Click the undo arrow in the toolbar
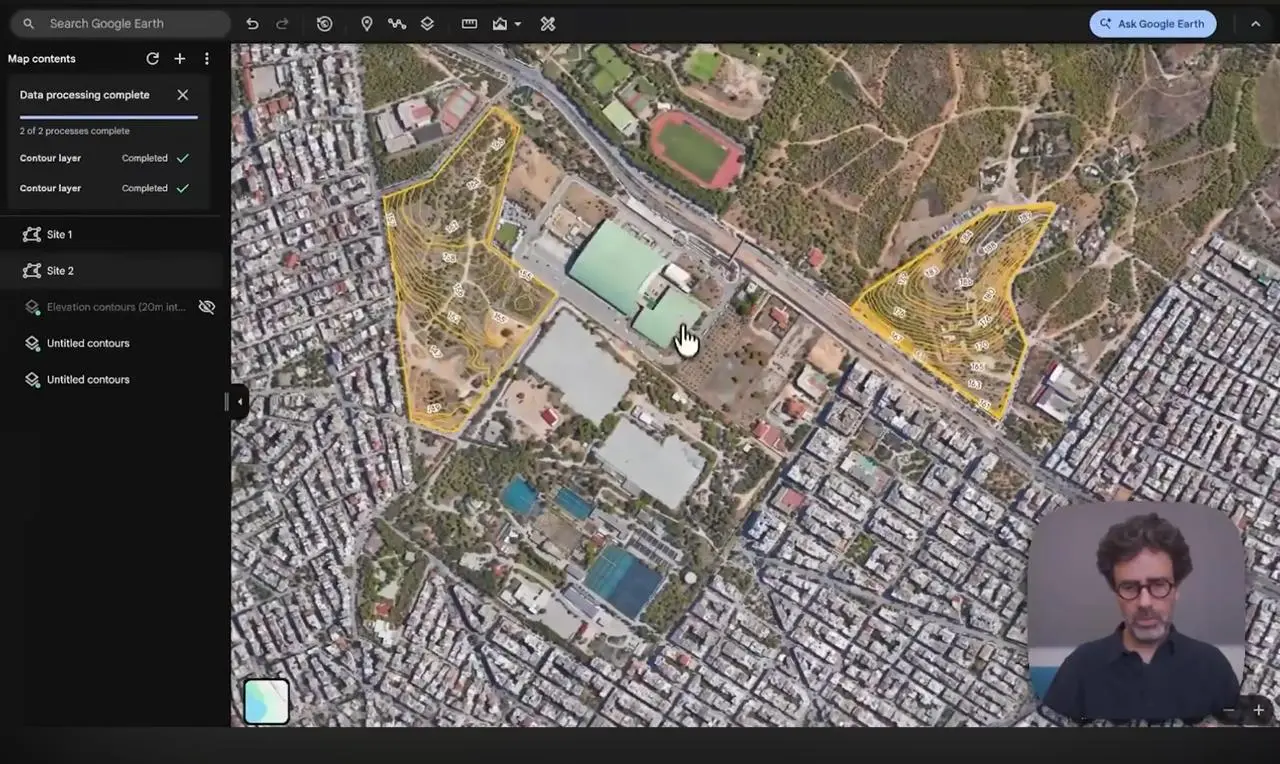The image size is (1280, 764). tap(252, 24)
